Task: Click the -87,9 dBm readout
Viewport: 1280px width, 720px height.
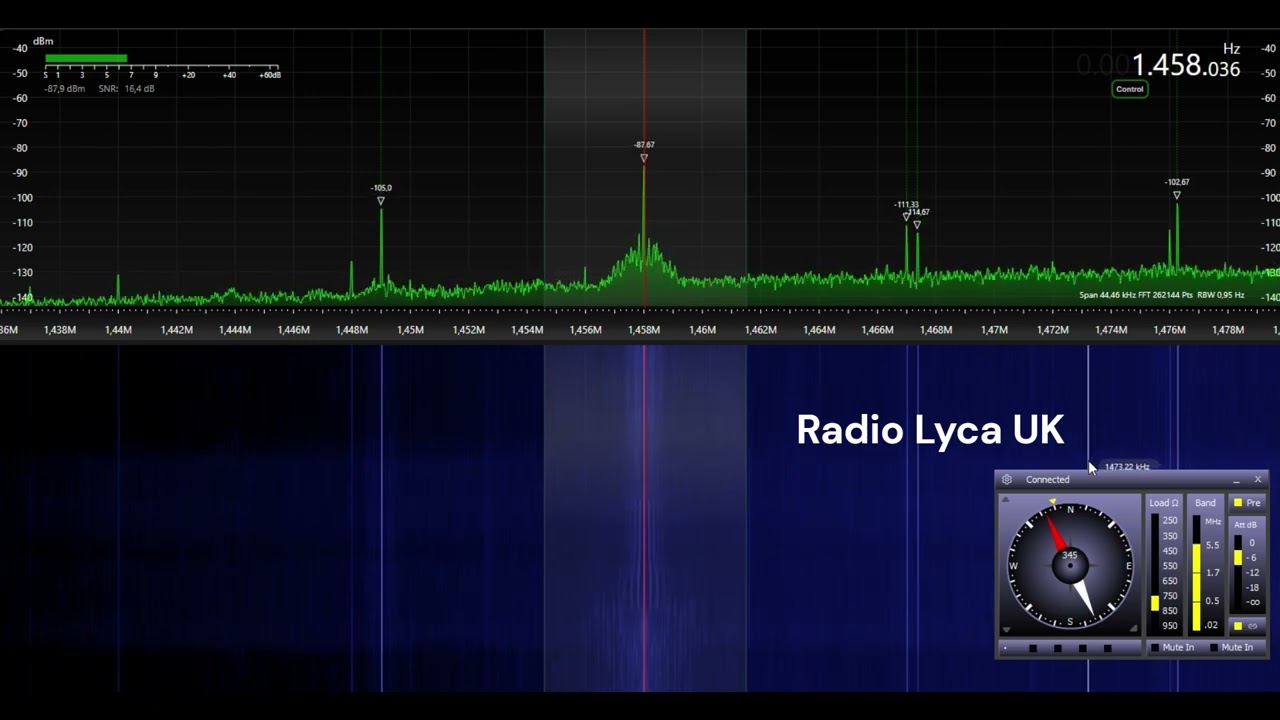Action: tap(64, 89)
